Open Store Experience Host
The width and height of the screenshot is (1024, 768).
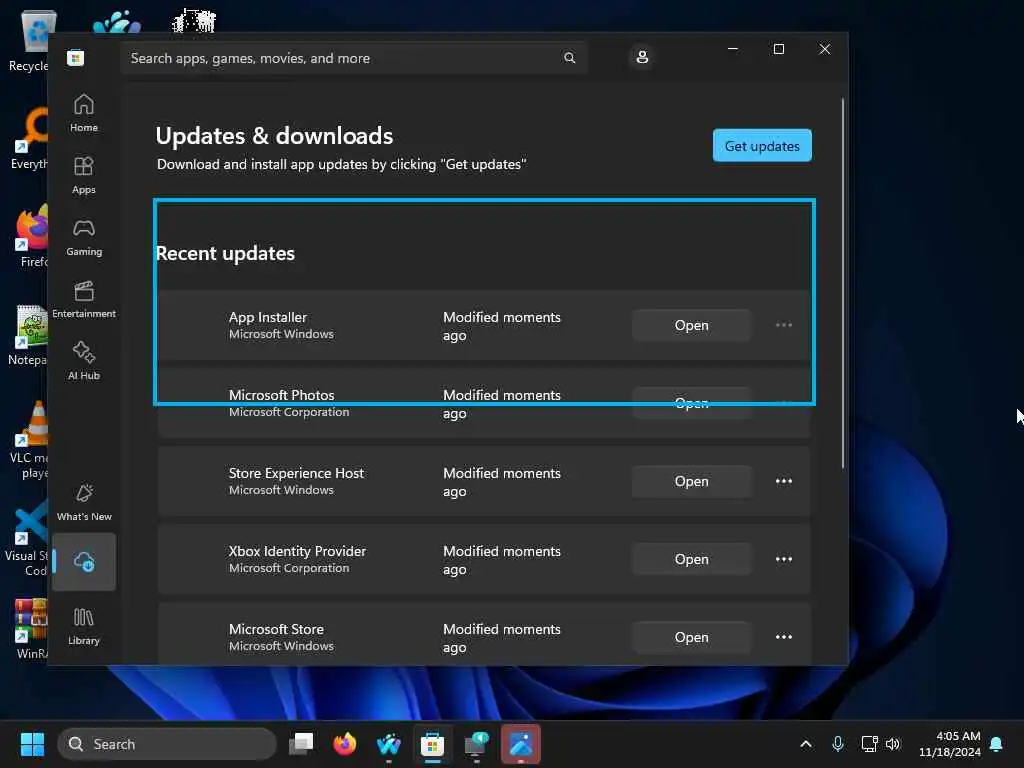coord(692,481)
